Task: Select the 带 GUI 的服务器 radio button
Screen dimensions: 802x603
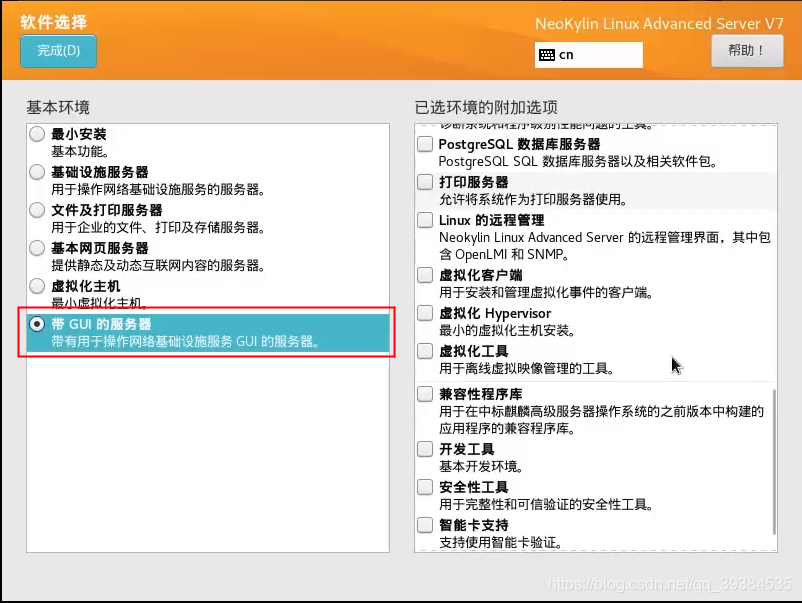Action: click(x=37, y=324)
